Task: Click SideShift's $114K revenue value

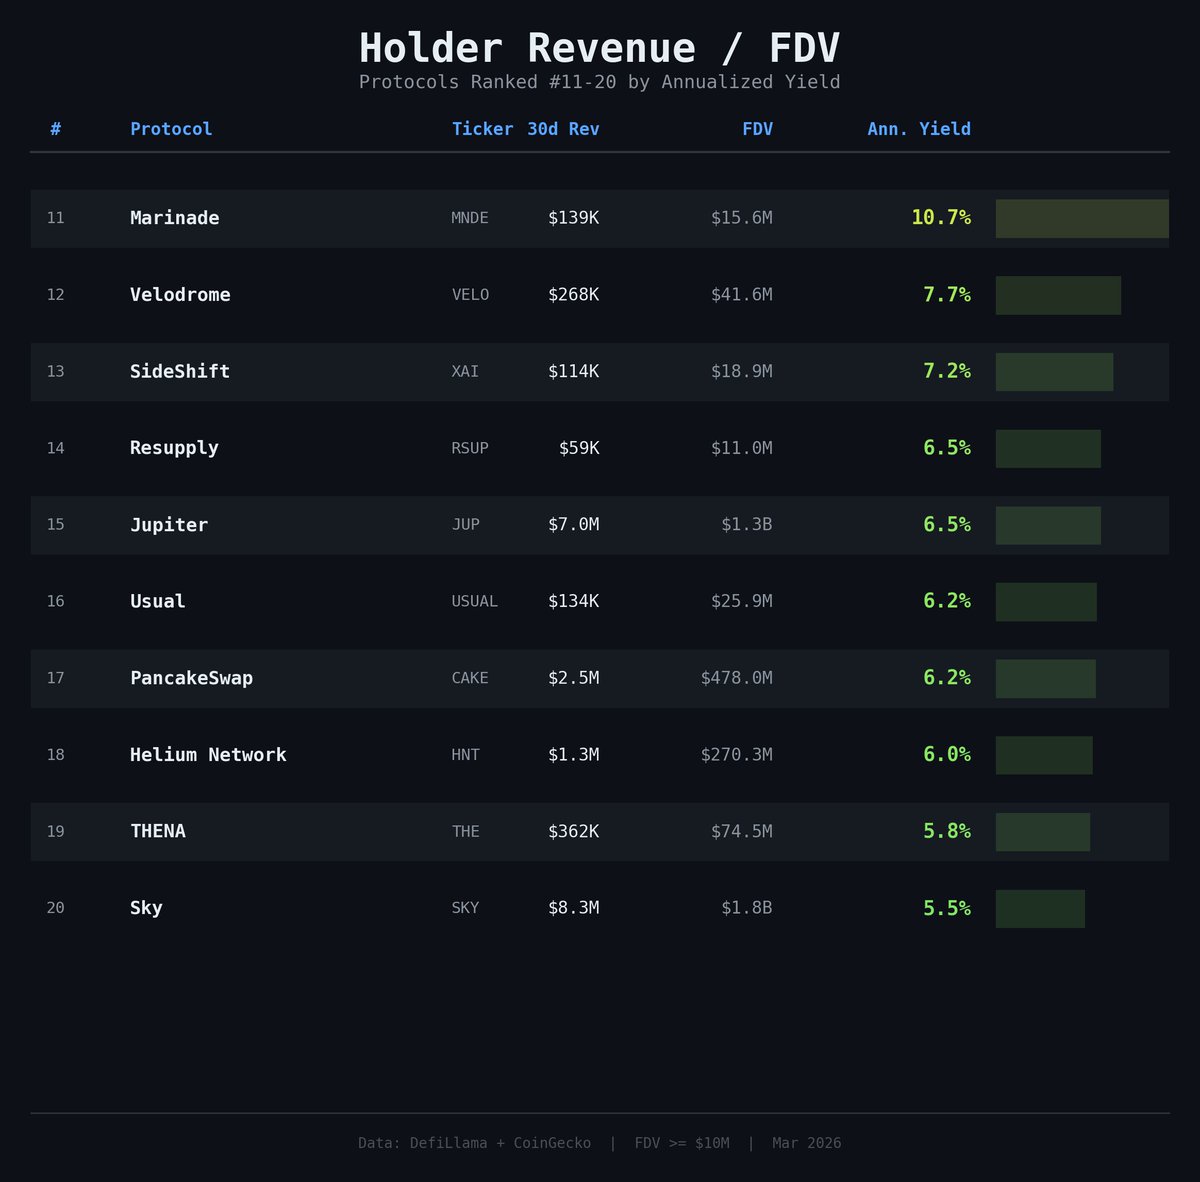Action: (574, 371)
